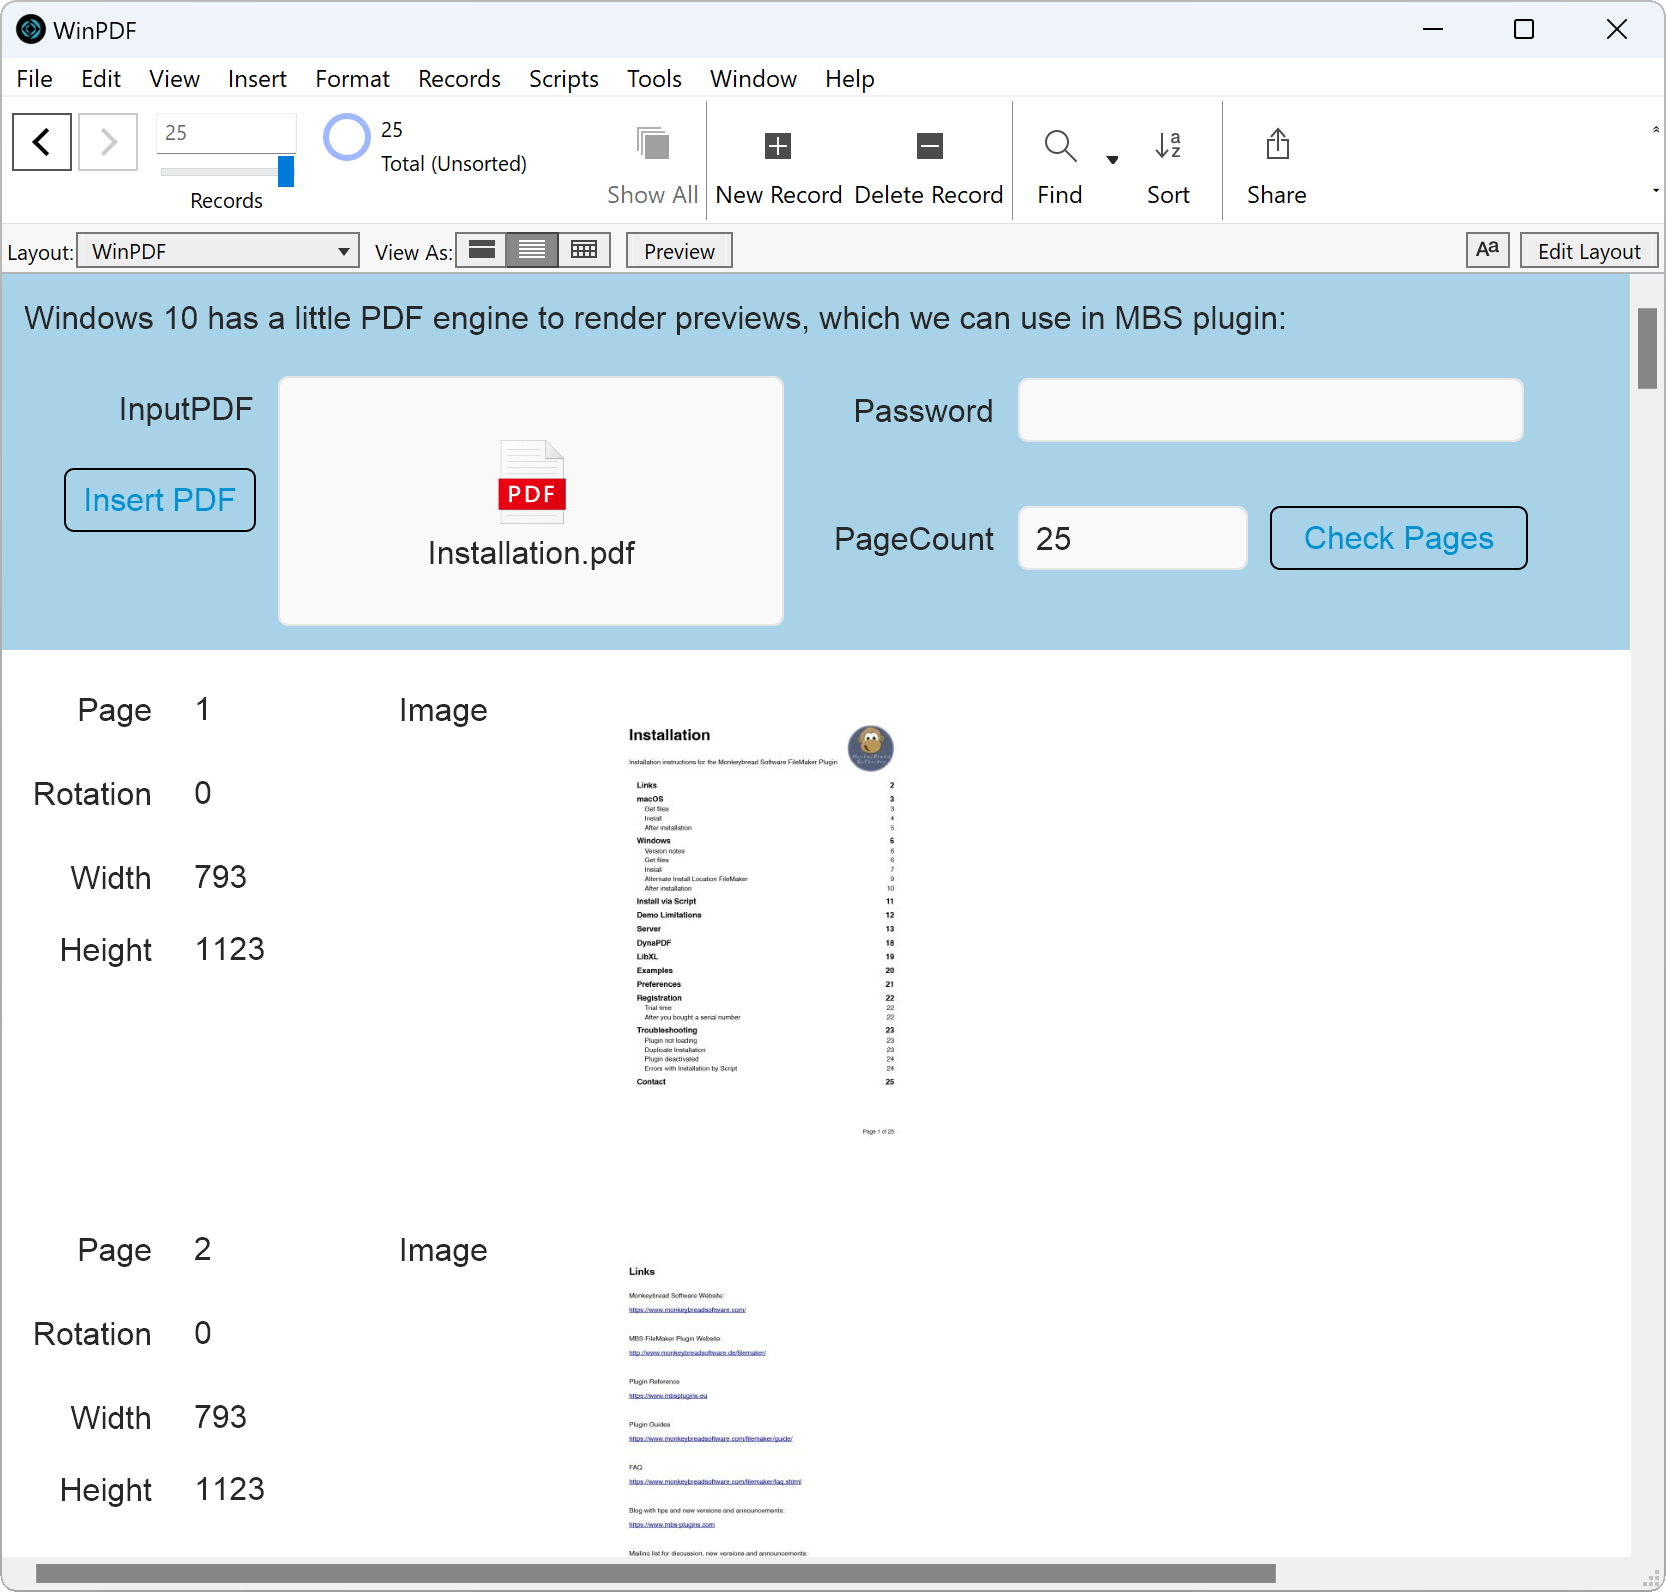Collapse the status toolbar with the up chevron
Viewport: 1666px width, 1592px height.
(x=1656, y=129)
